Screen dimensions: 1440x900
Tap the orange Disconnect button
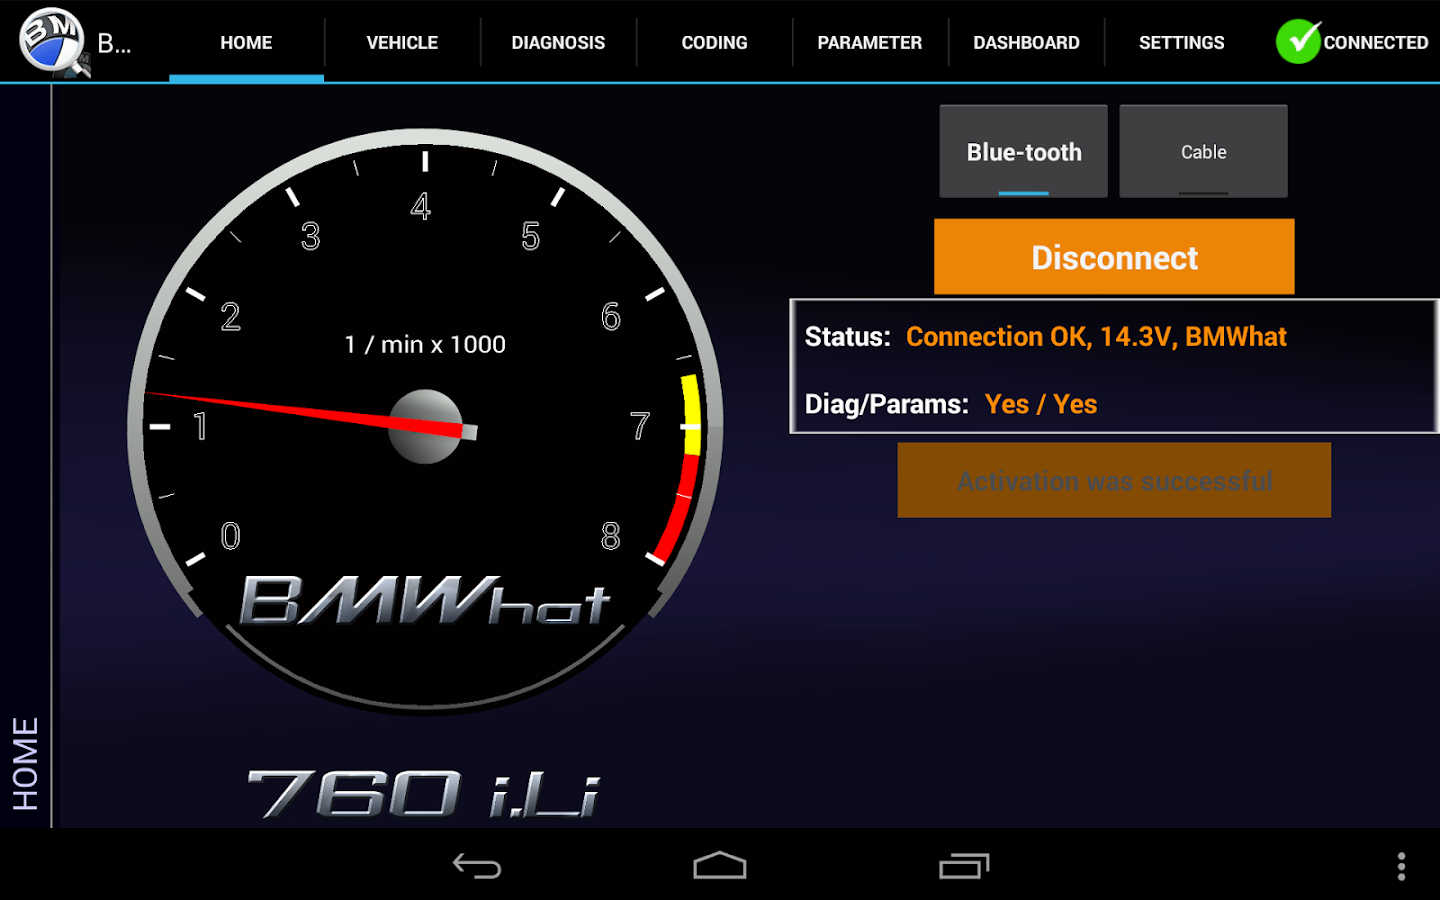[x=1114, y=257]
